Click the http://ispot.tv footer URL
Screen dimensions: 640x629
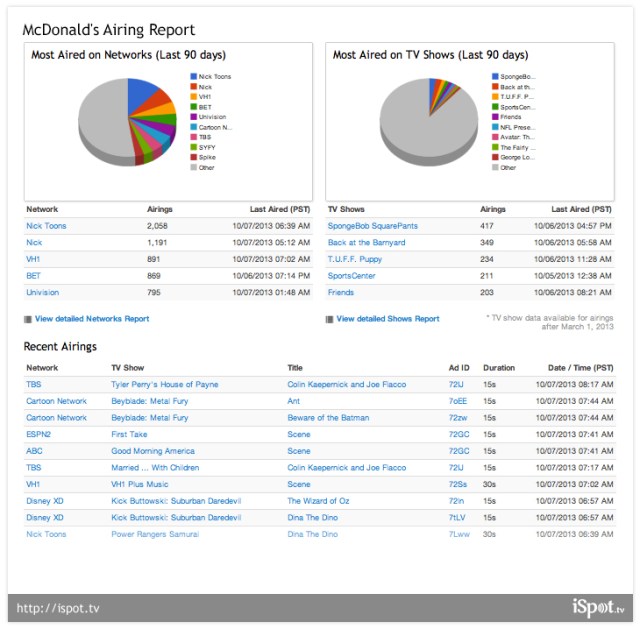[58, 608]
